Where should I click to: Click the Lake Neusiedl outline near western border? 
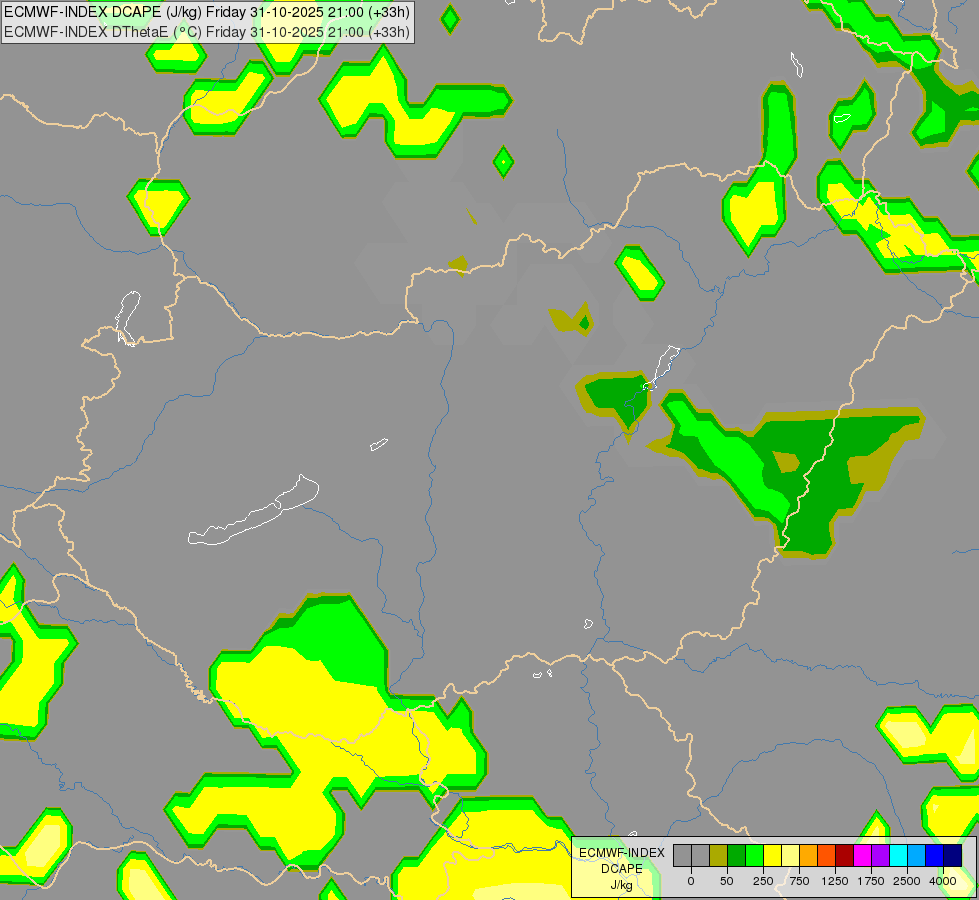click(x=128, y=317)
